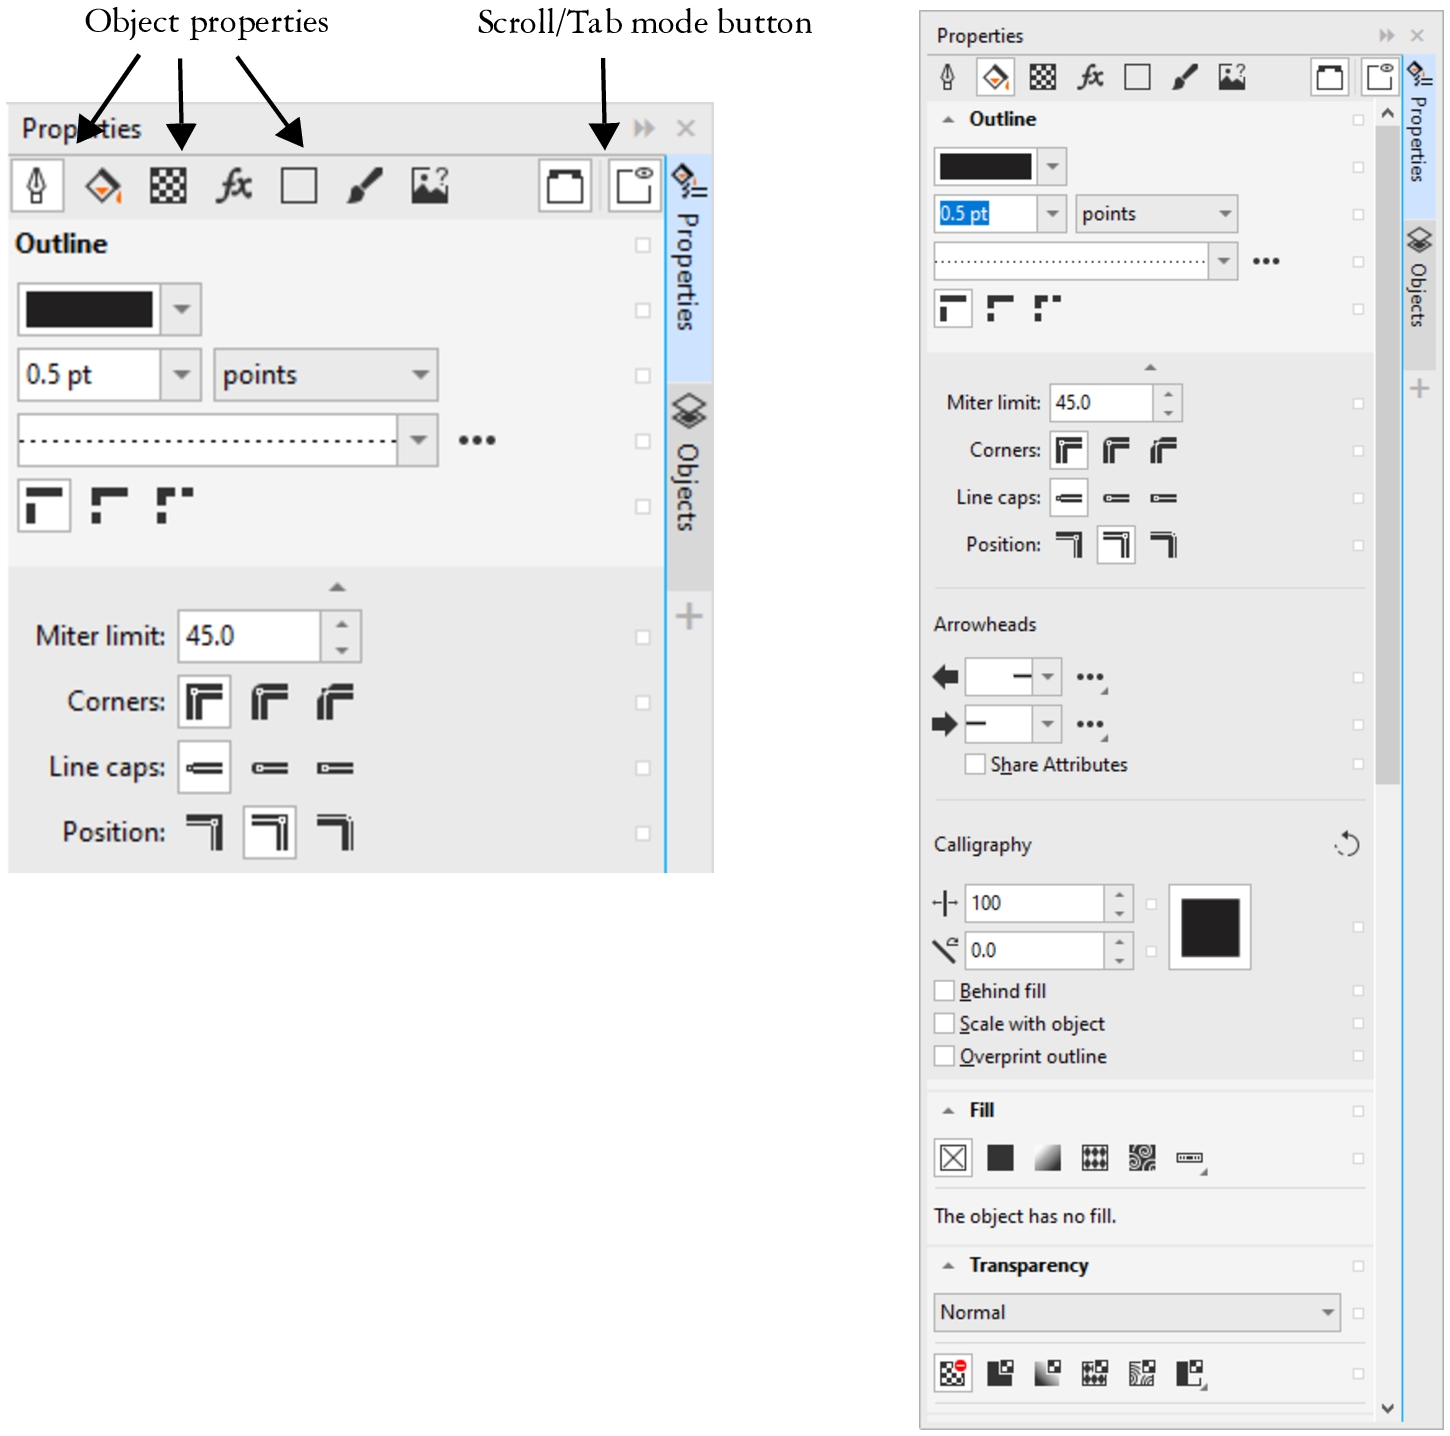The width and height of the screenshot is (1450, 1436).
Task: Enable Share Attributes for arrowheads
Action: [x=975, y=765]
